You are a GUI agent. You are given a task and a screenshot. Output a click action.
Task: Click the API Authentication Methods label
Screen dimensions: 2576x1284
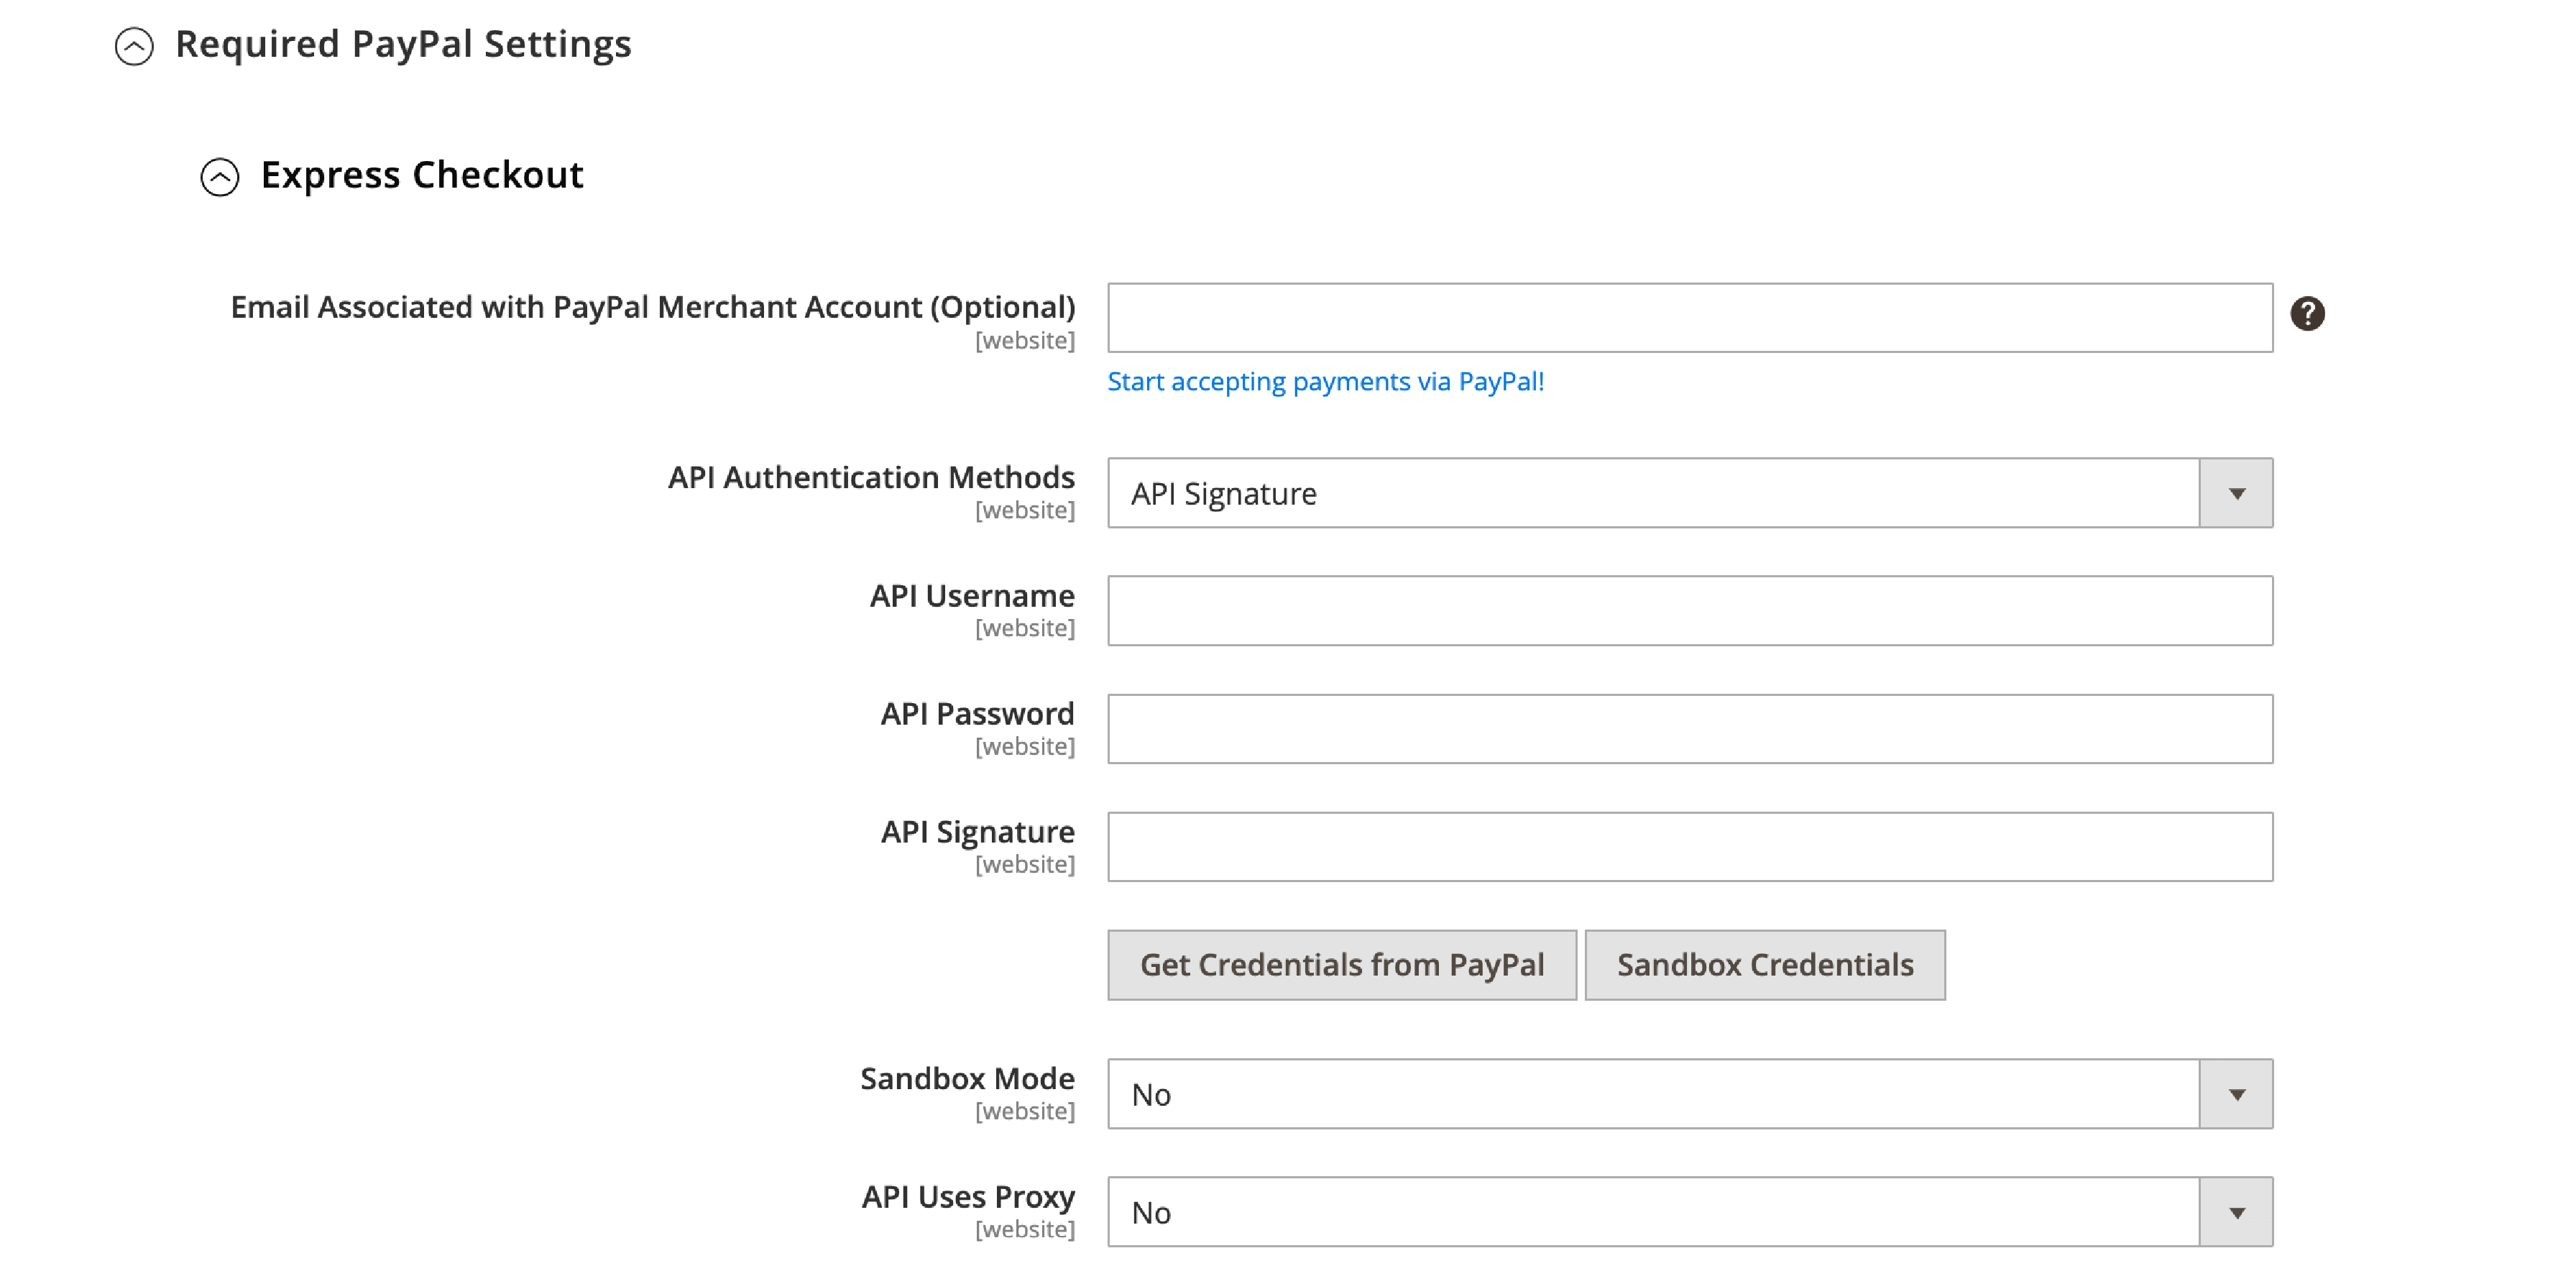coord(871,478)
